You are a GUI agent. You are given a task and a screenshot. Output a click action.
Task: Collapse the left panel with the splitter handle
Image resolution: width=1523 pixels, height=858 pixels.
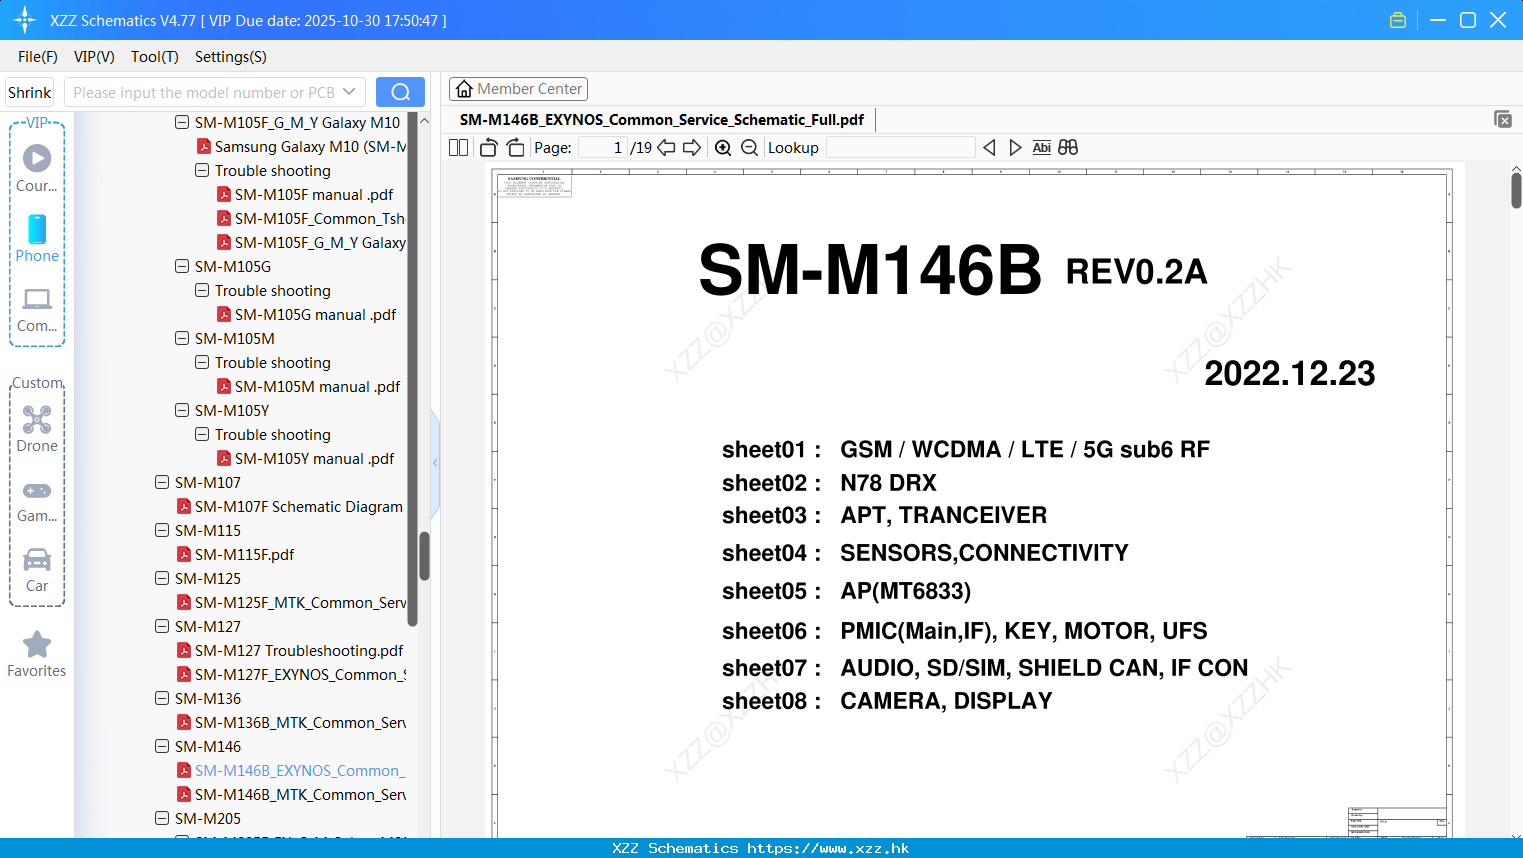(435, 462)
